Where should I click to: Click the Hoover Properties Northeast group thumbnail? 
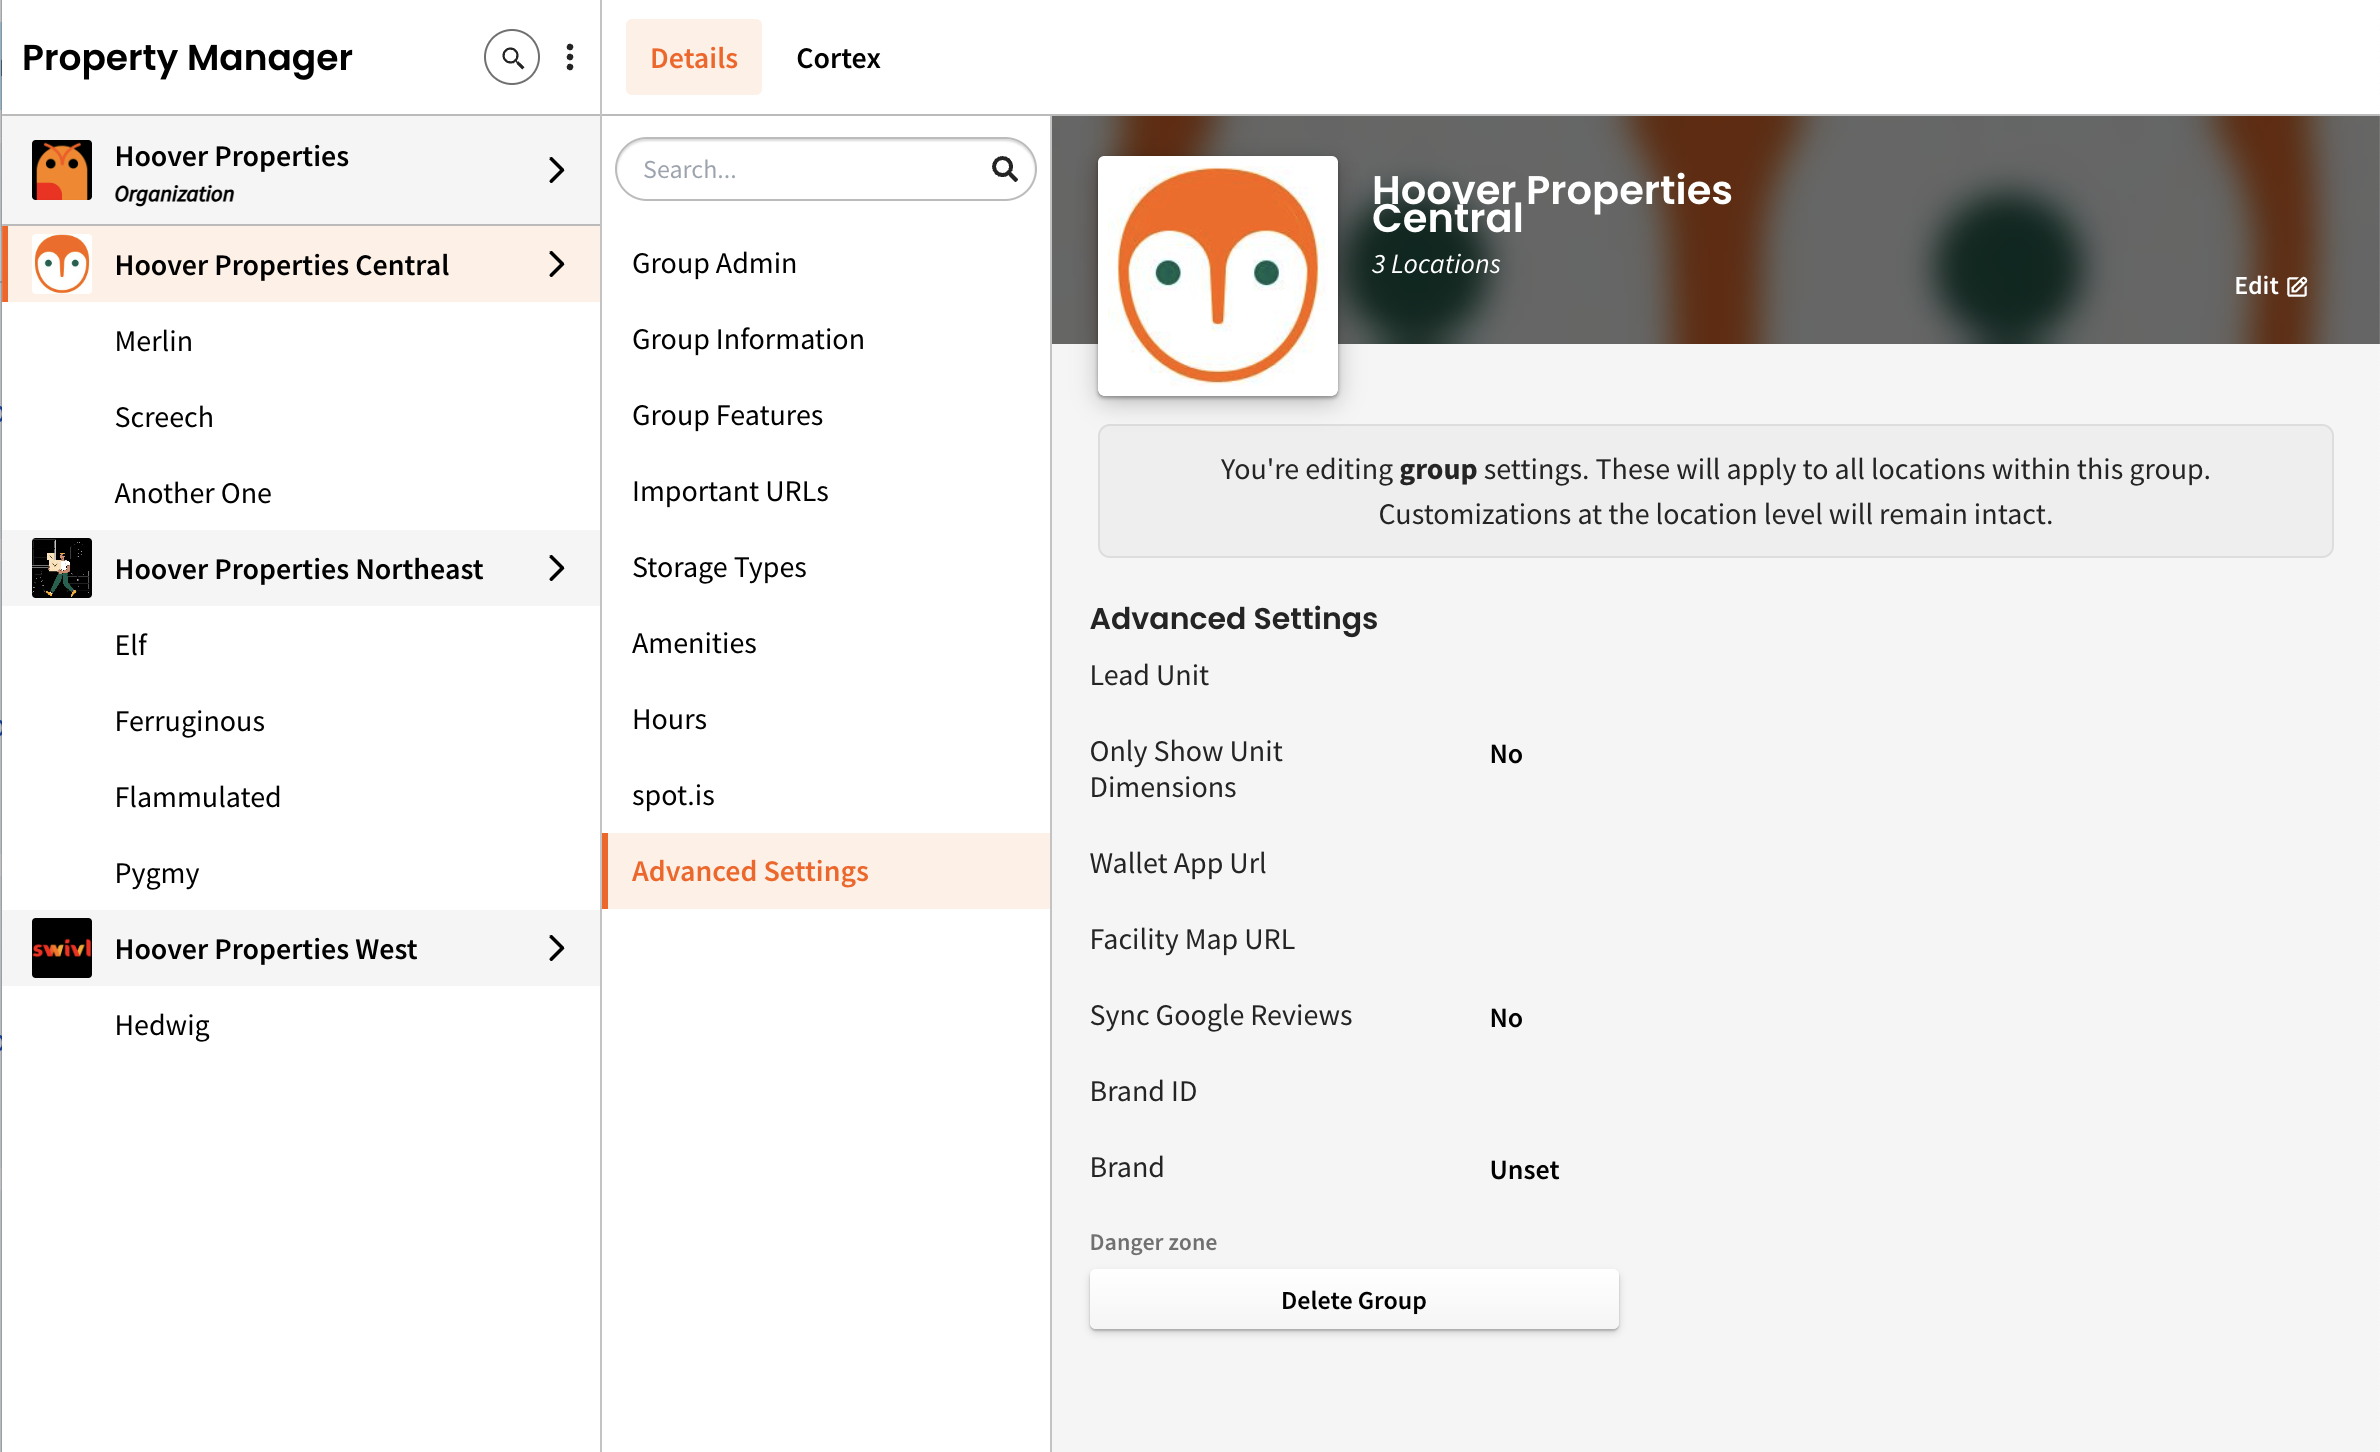pyautogui.click(x=62, y=568)
